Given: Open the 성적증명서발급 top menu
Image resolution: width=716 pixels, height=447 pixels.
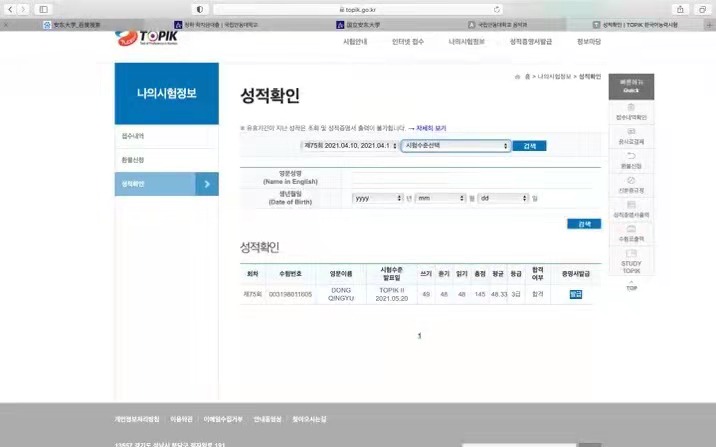Looking at the screenshot, I should 531,42.
